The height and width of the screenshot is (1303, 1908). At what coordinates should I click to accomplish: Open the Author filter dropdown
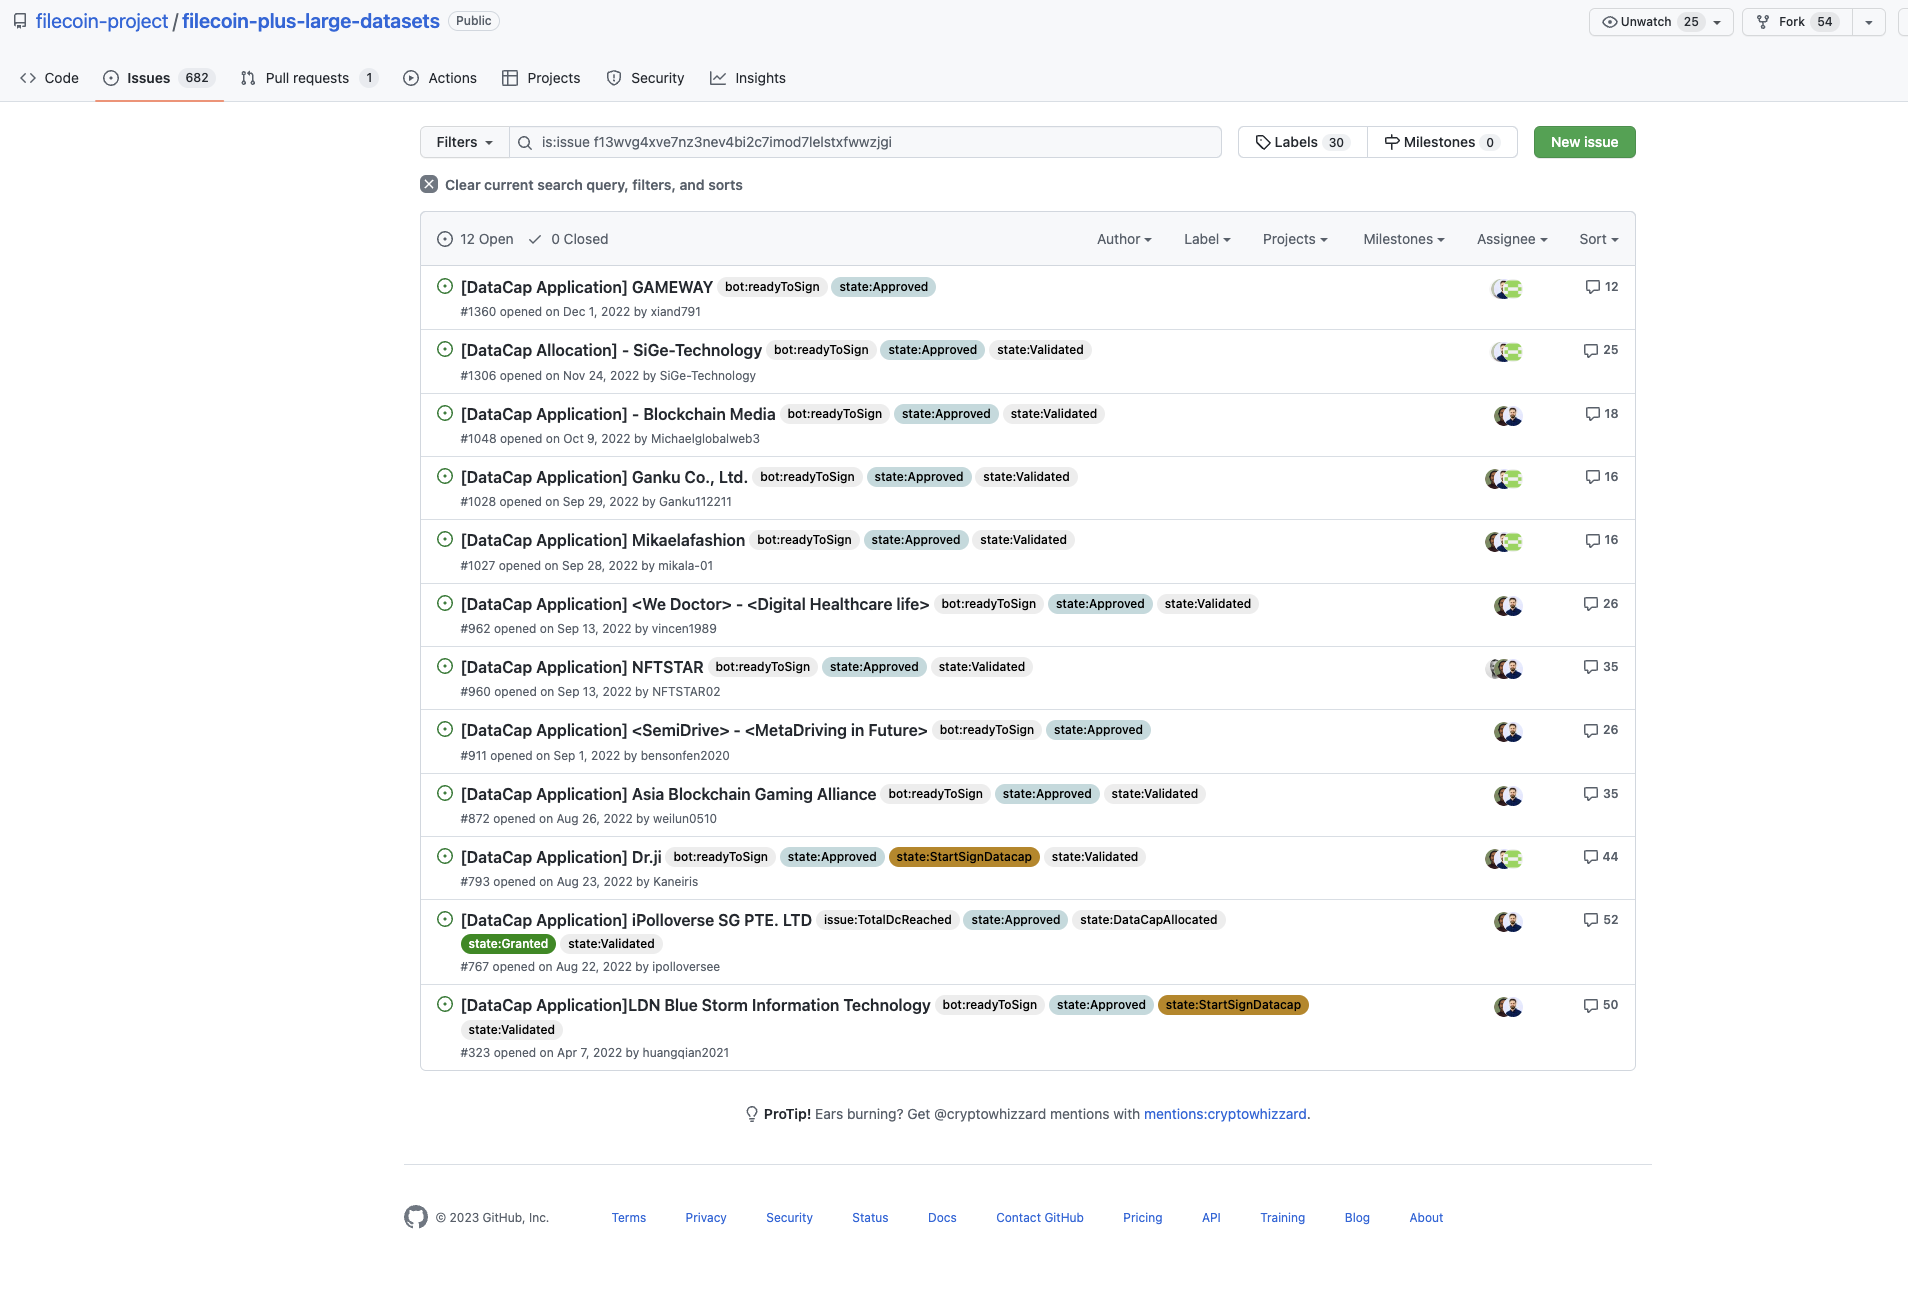1123,239
